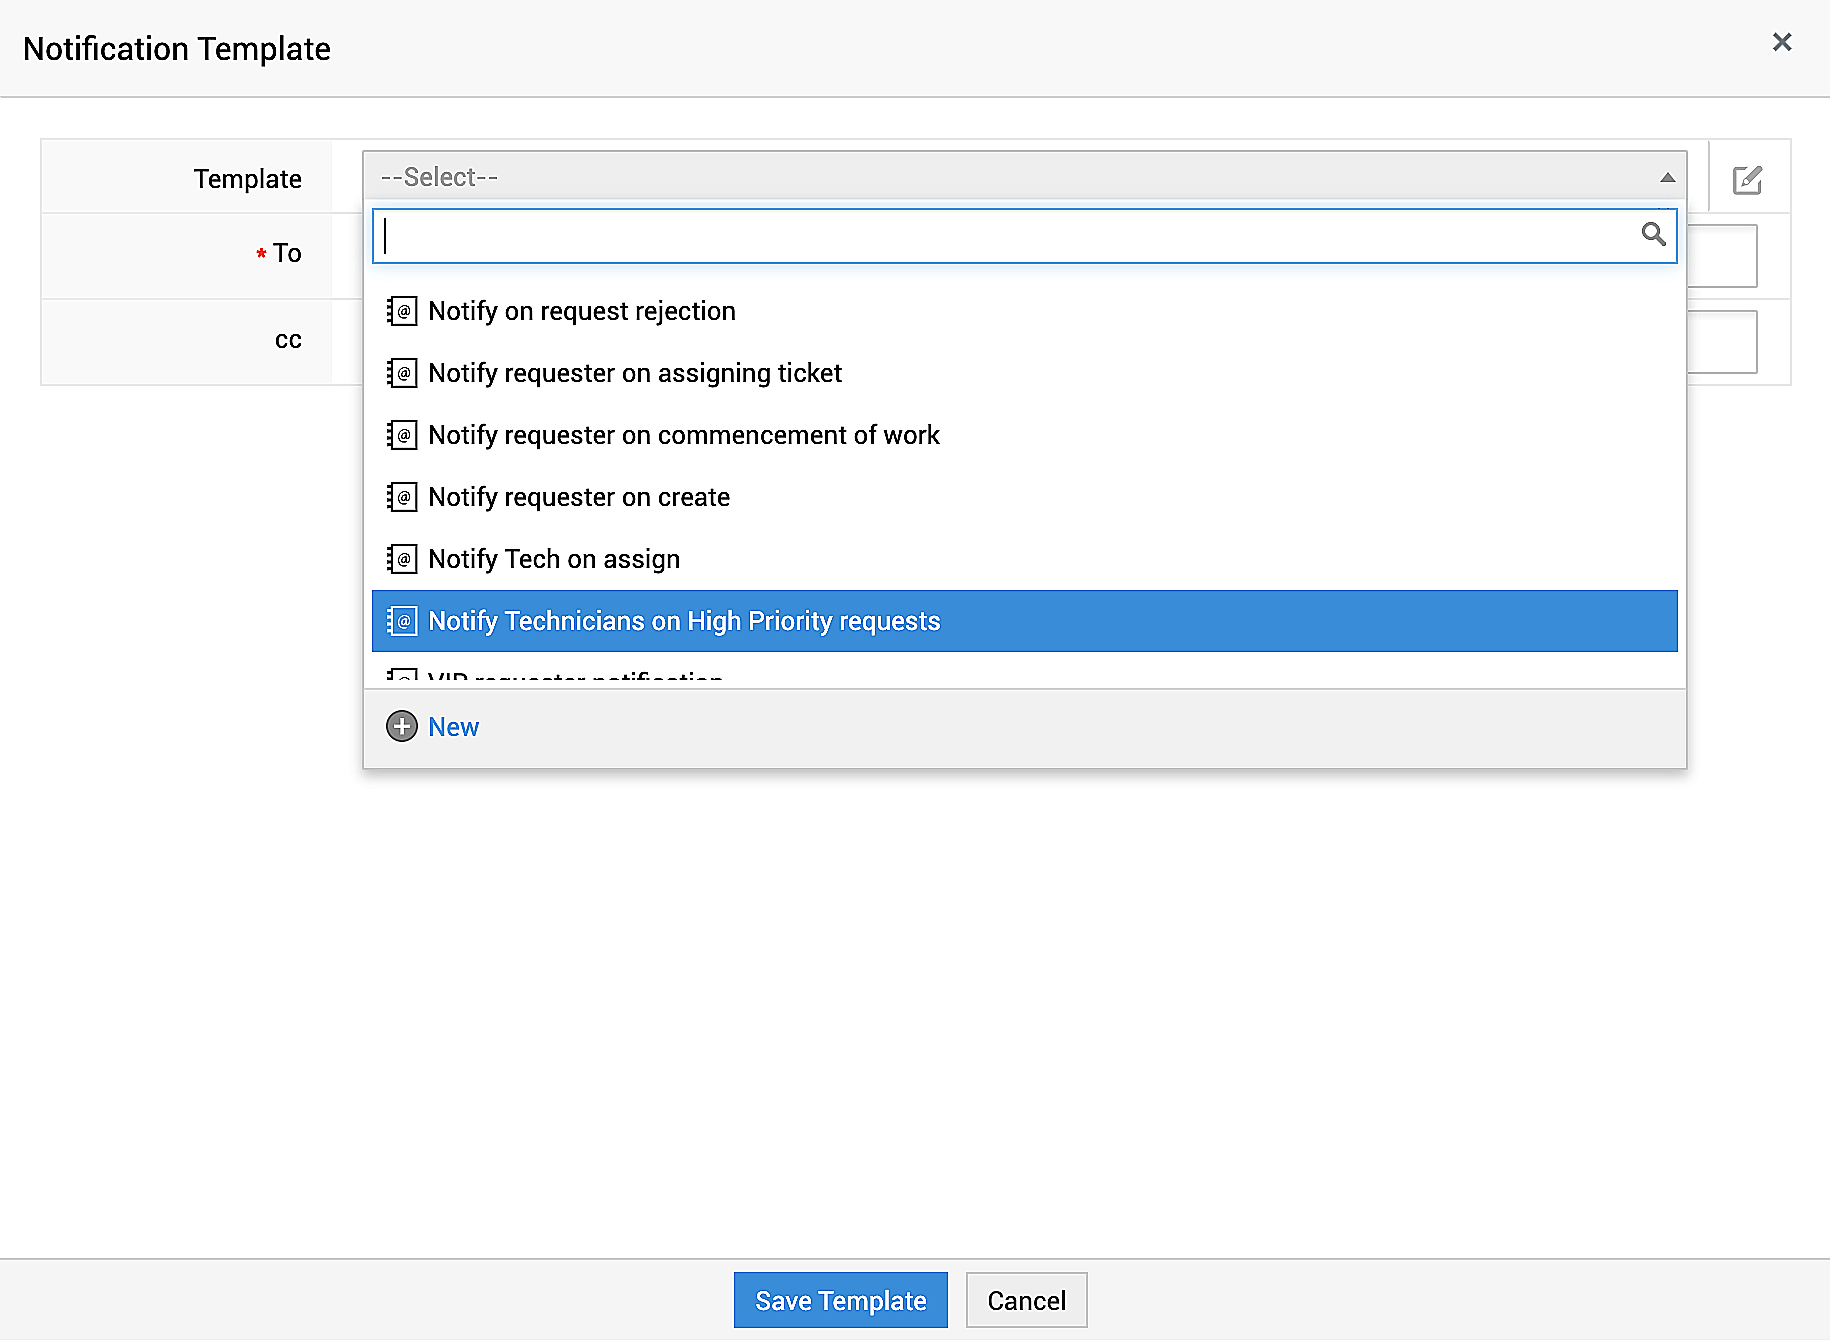Collapse the Template dropdown via its arrow
Viewport: 1830px width, 1342px height.
click(1667, 178)
